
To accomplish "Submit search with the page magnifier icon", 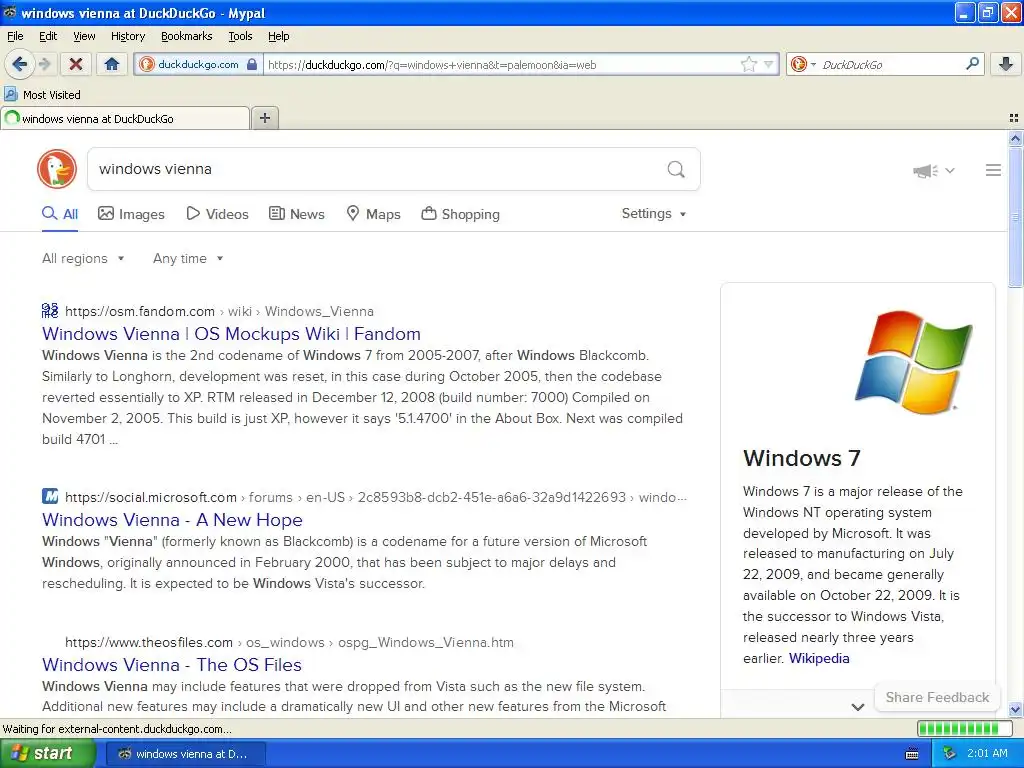I will [676, 170].
